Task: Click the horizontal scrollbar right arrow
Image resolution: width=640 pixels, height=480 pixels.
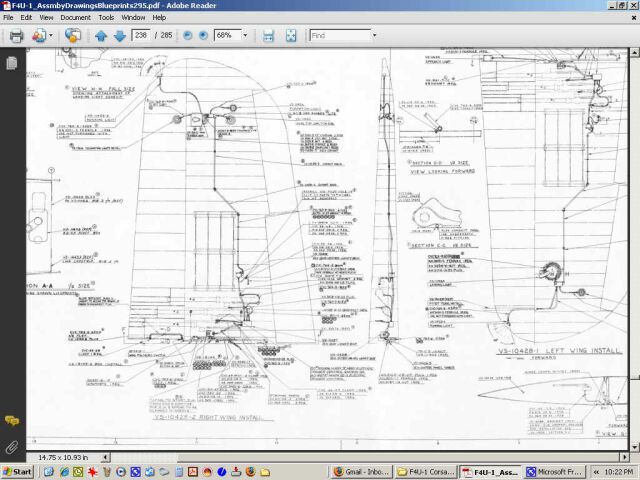Action: point(624,458)
